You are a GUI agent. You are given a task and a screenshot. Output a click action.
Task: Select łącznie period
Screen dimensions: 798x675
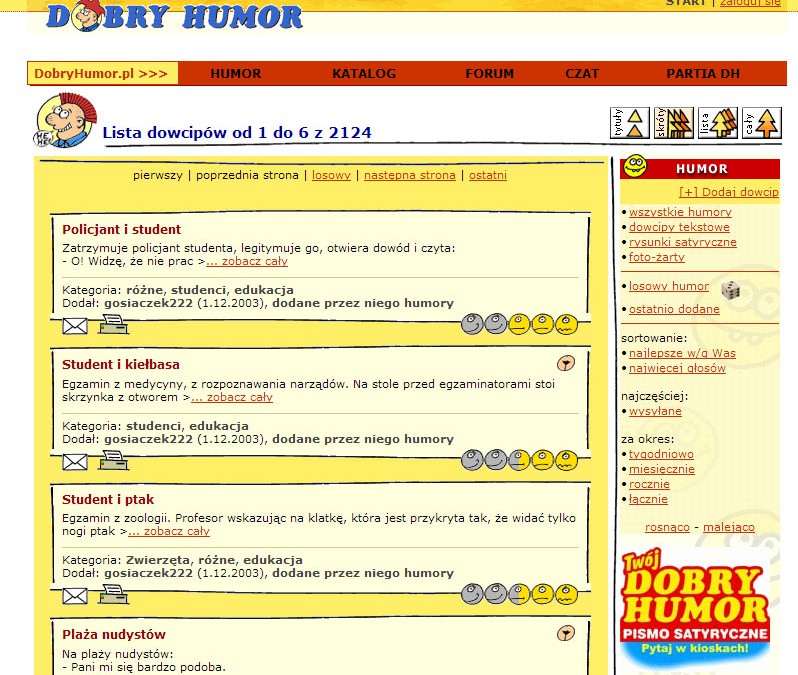click(x=648, y=499)
